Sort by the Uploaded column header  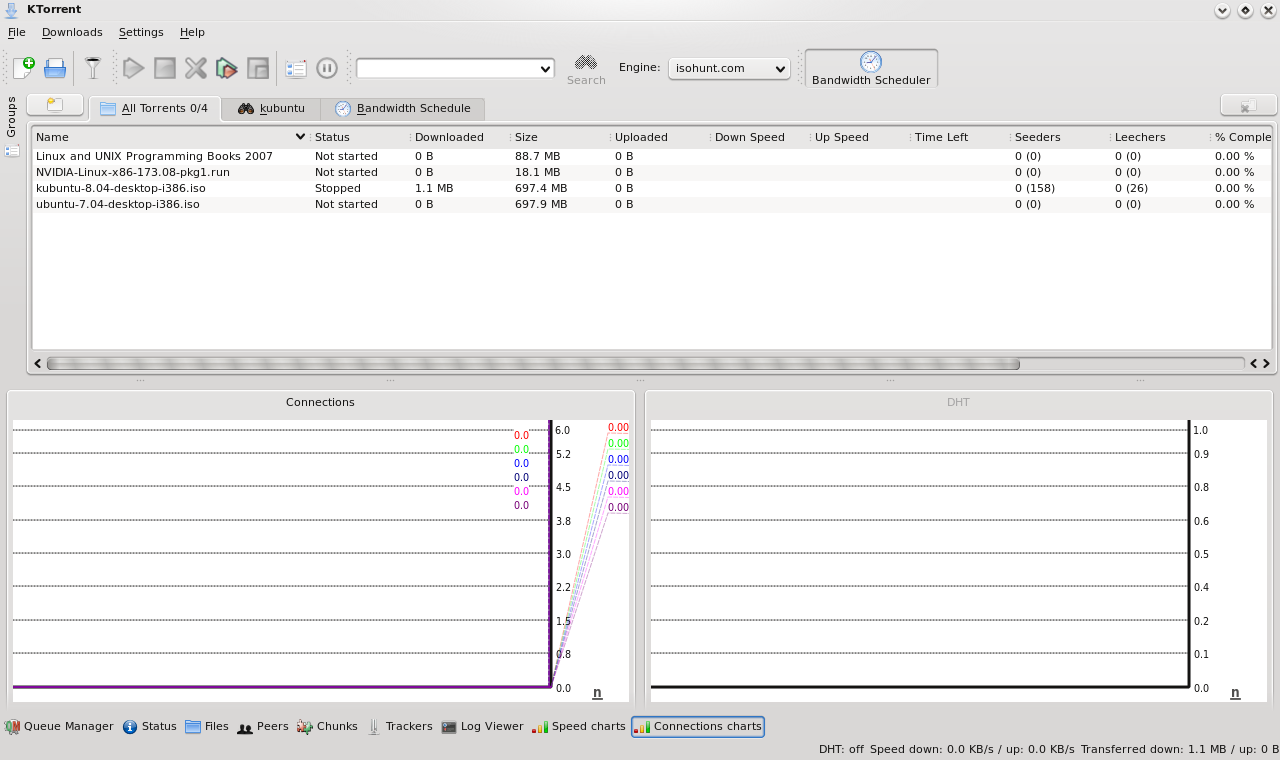point(660,137)
